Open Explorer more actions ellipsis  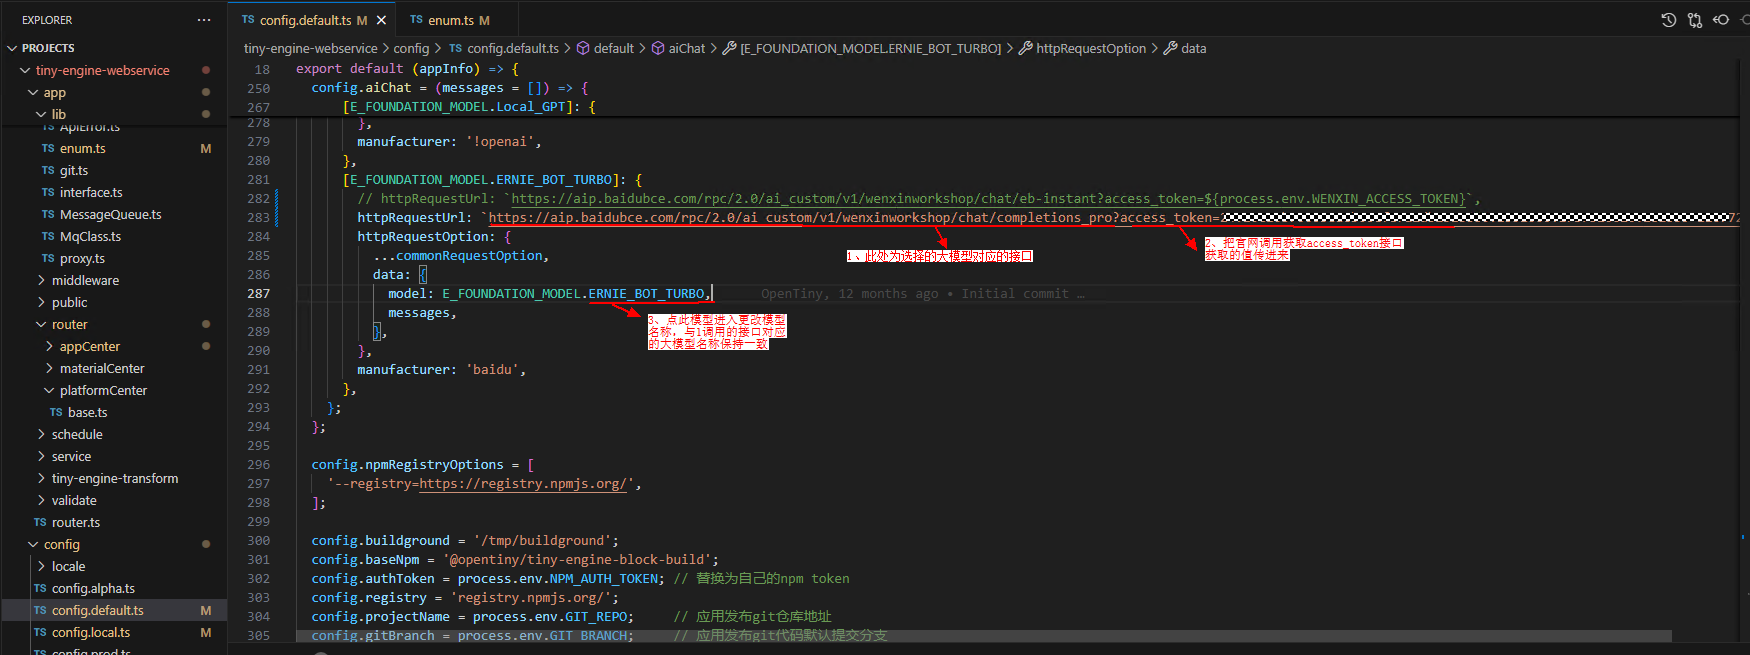(x=204, y=20)
